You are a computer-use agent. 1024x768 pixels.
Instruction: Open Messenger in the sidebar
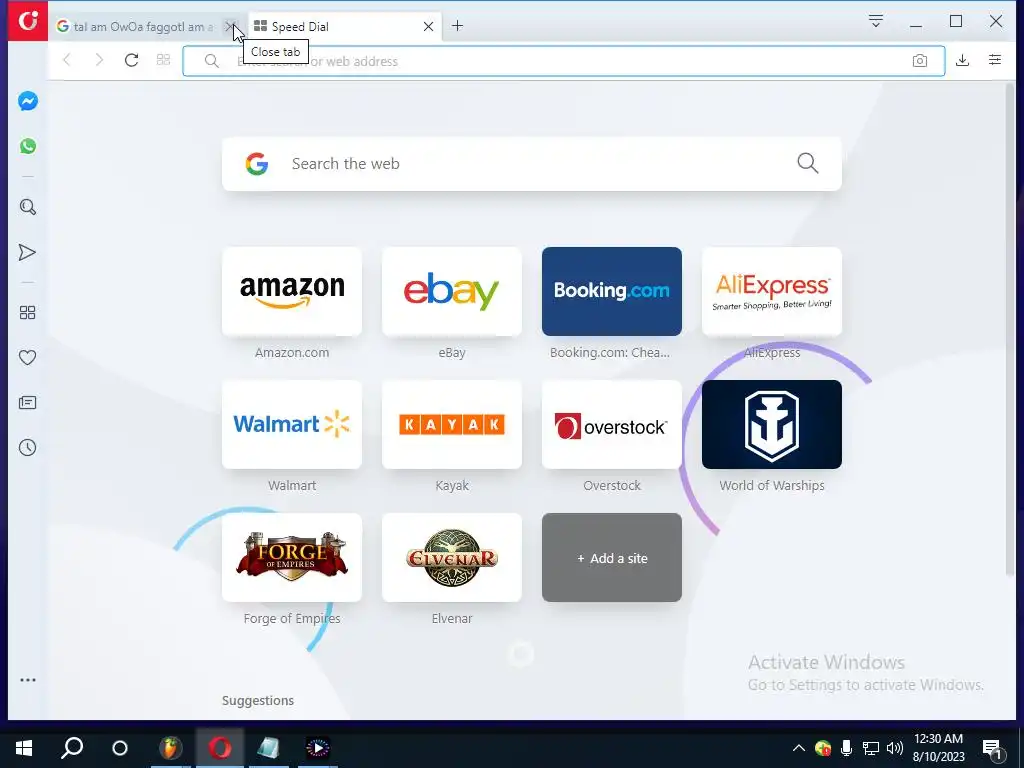[27, 101]
